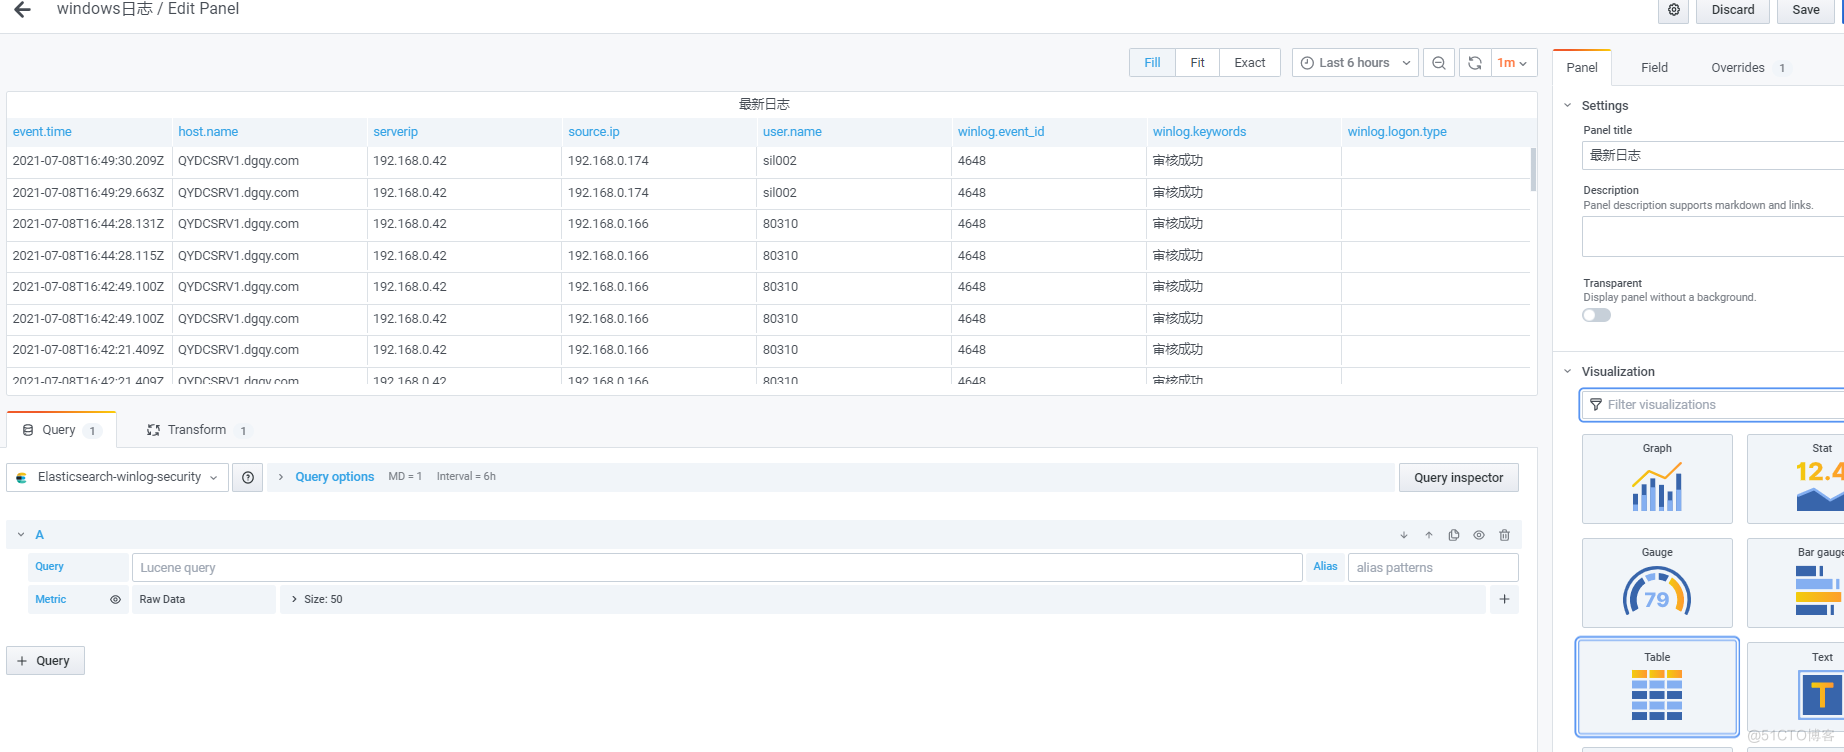Switch to the Transform tab
Image resolution: width=1844 pixels, height=752 pixels.
coord(198,430)
